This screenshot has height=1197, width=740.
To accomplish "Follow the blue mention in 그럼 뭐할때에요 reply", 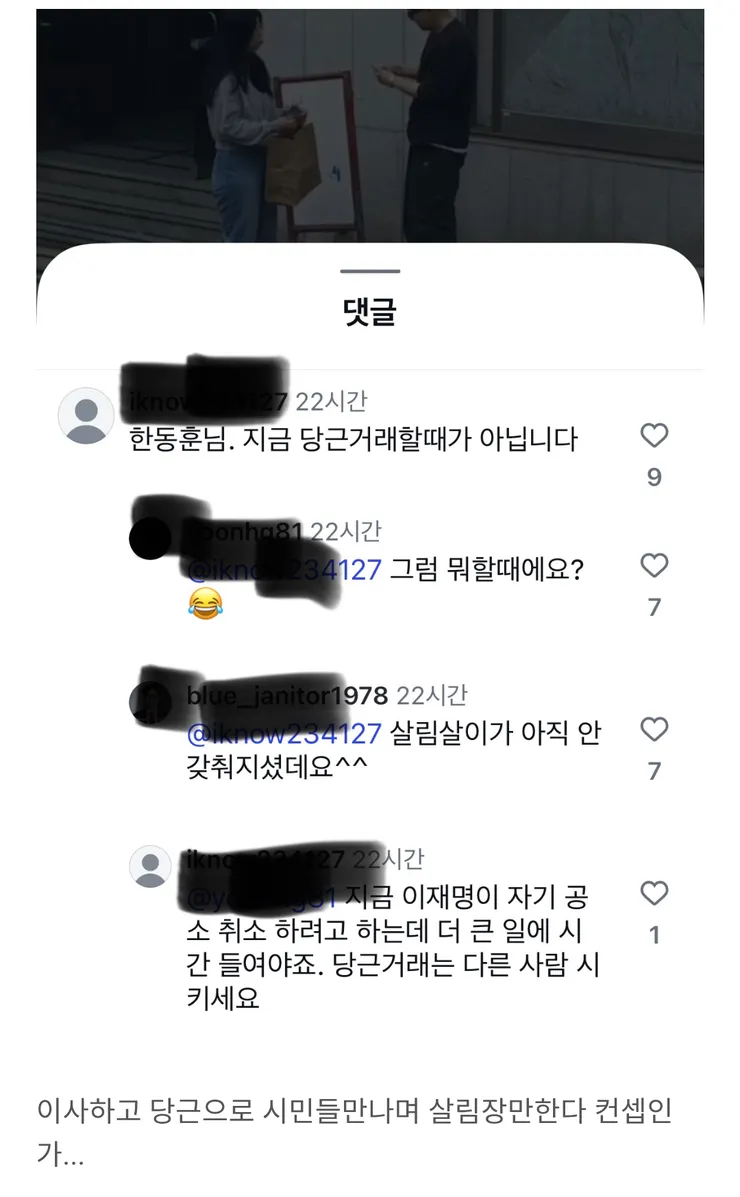I will tap(284, 570).
